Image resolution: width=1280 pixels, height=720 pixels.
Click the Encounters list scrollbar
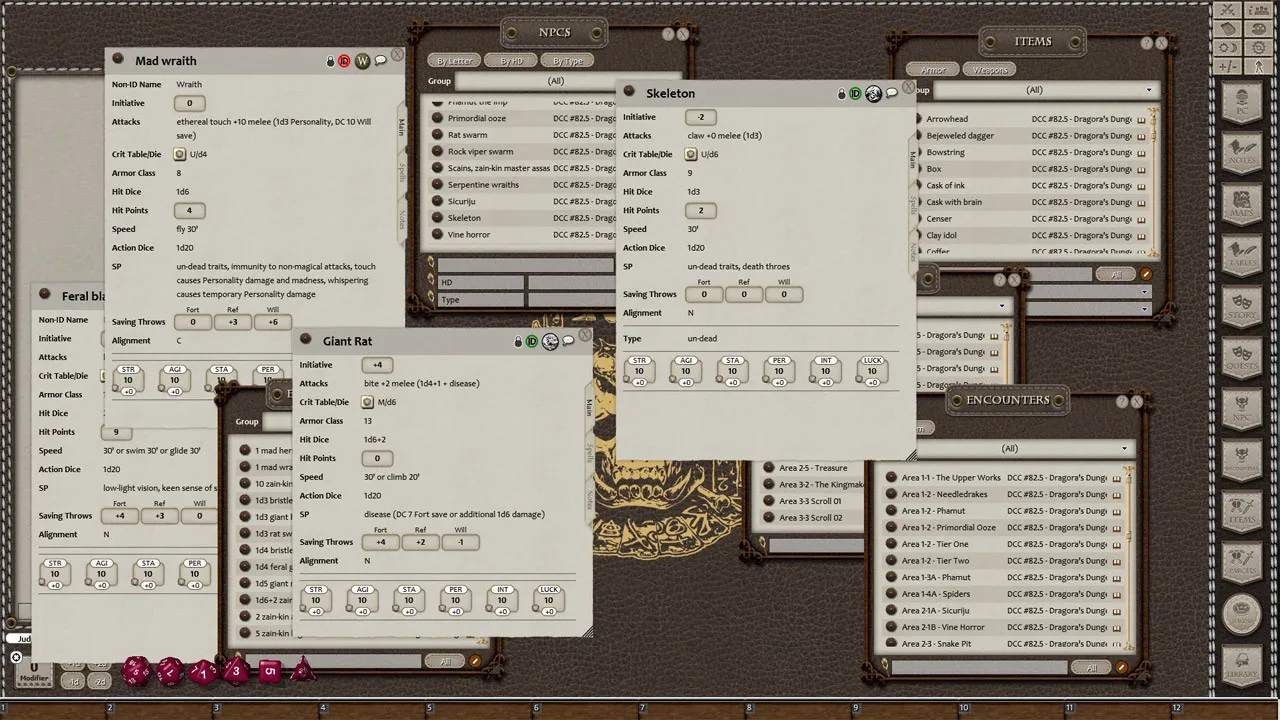[1128, 560]
